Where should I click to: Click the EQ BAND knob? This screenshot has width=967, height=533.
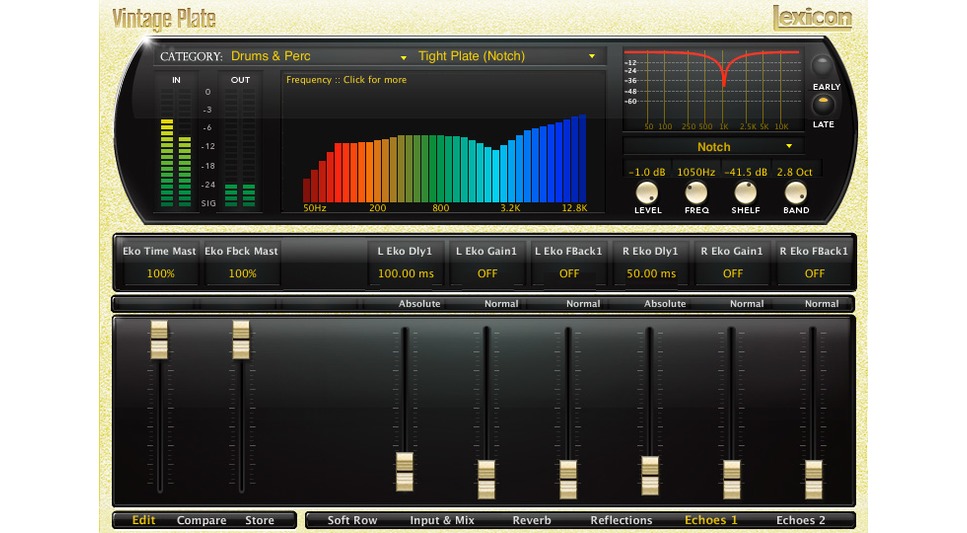(796, 193)
